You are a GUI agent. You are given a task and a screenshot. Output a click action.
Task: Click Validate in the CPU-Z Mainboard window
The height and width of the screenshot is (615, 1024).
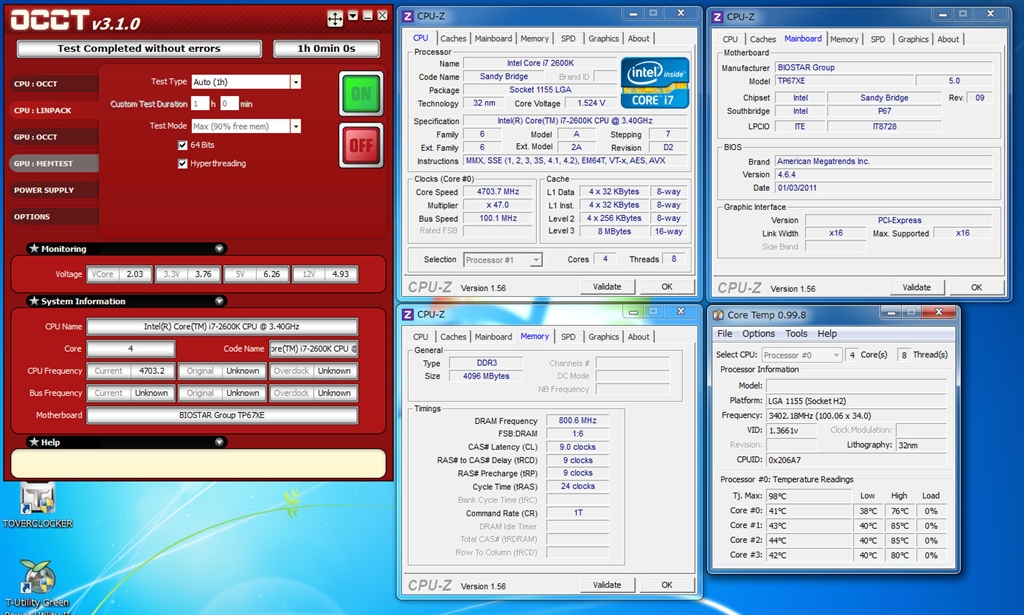click(916, 287)
